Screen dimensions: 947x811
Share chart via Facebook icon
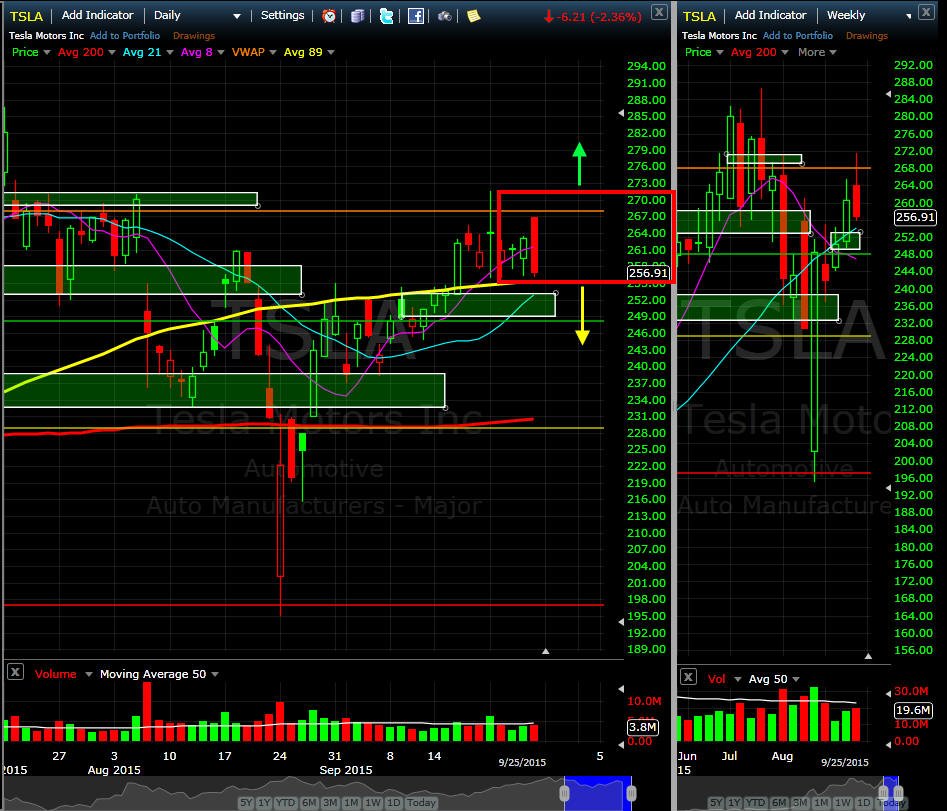[x=416, y=16]
